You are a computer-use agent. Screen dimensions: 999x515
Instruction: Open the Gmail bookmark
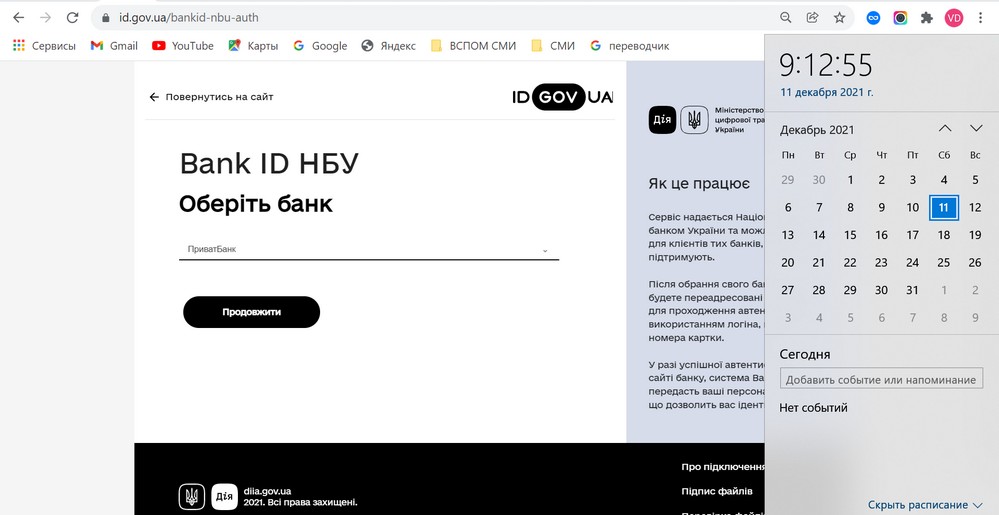(x=114, y=46)
